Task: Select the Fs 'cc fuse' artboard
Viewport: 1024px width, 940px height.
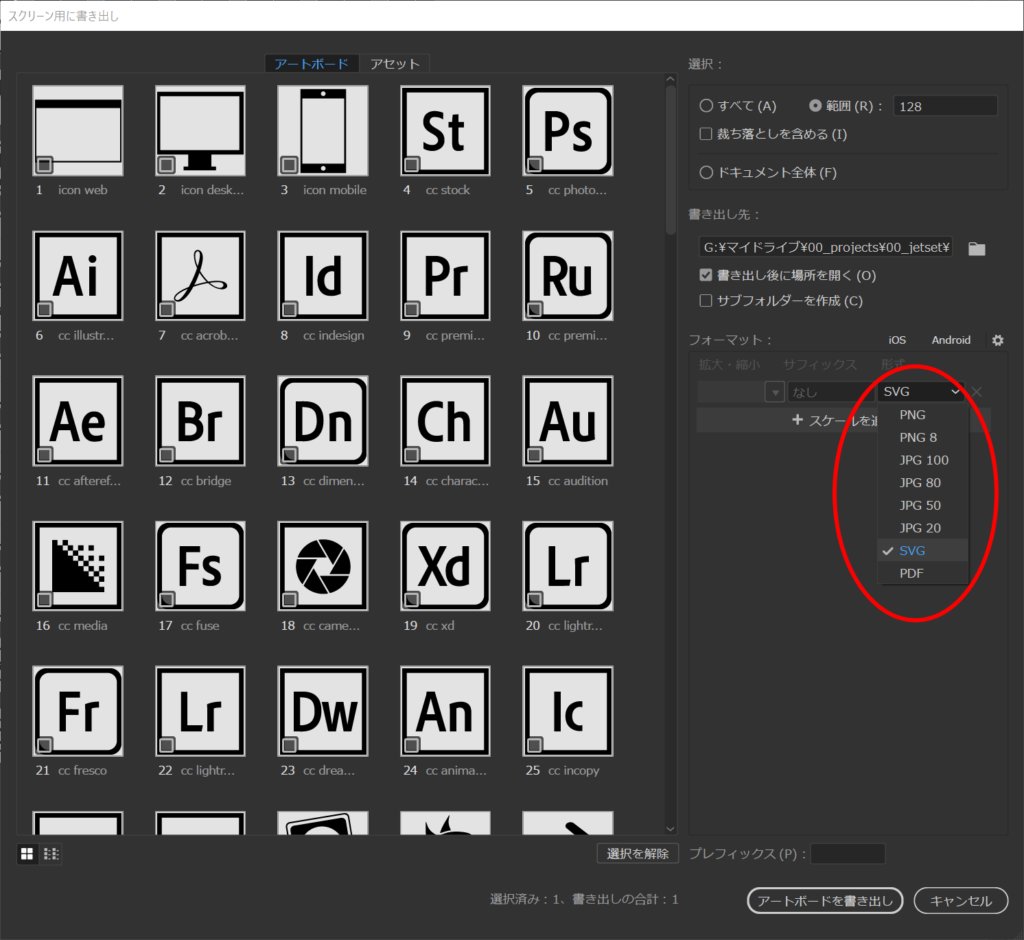Action: (200, 566)
